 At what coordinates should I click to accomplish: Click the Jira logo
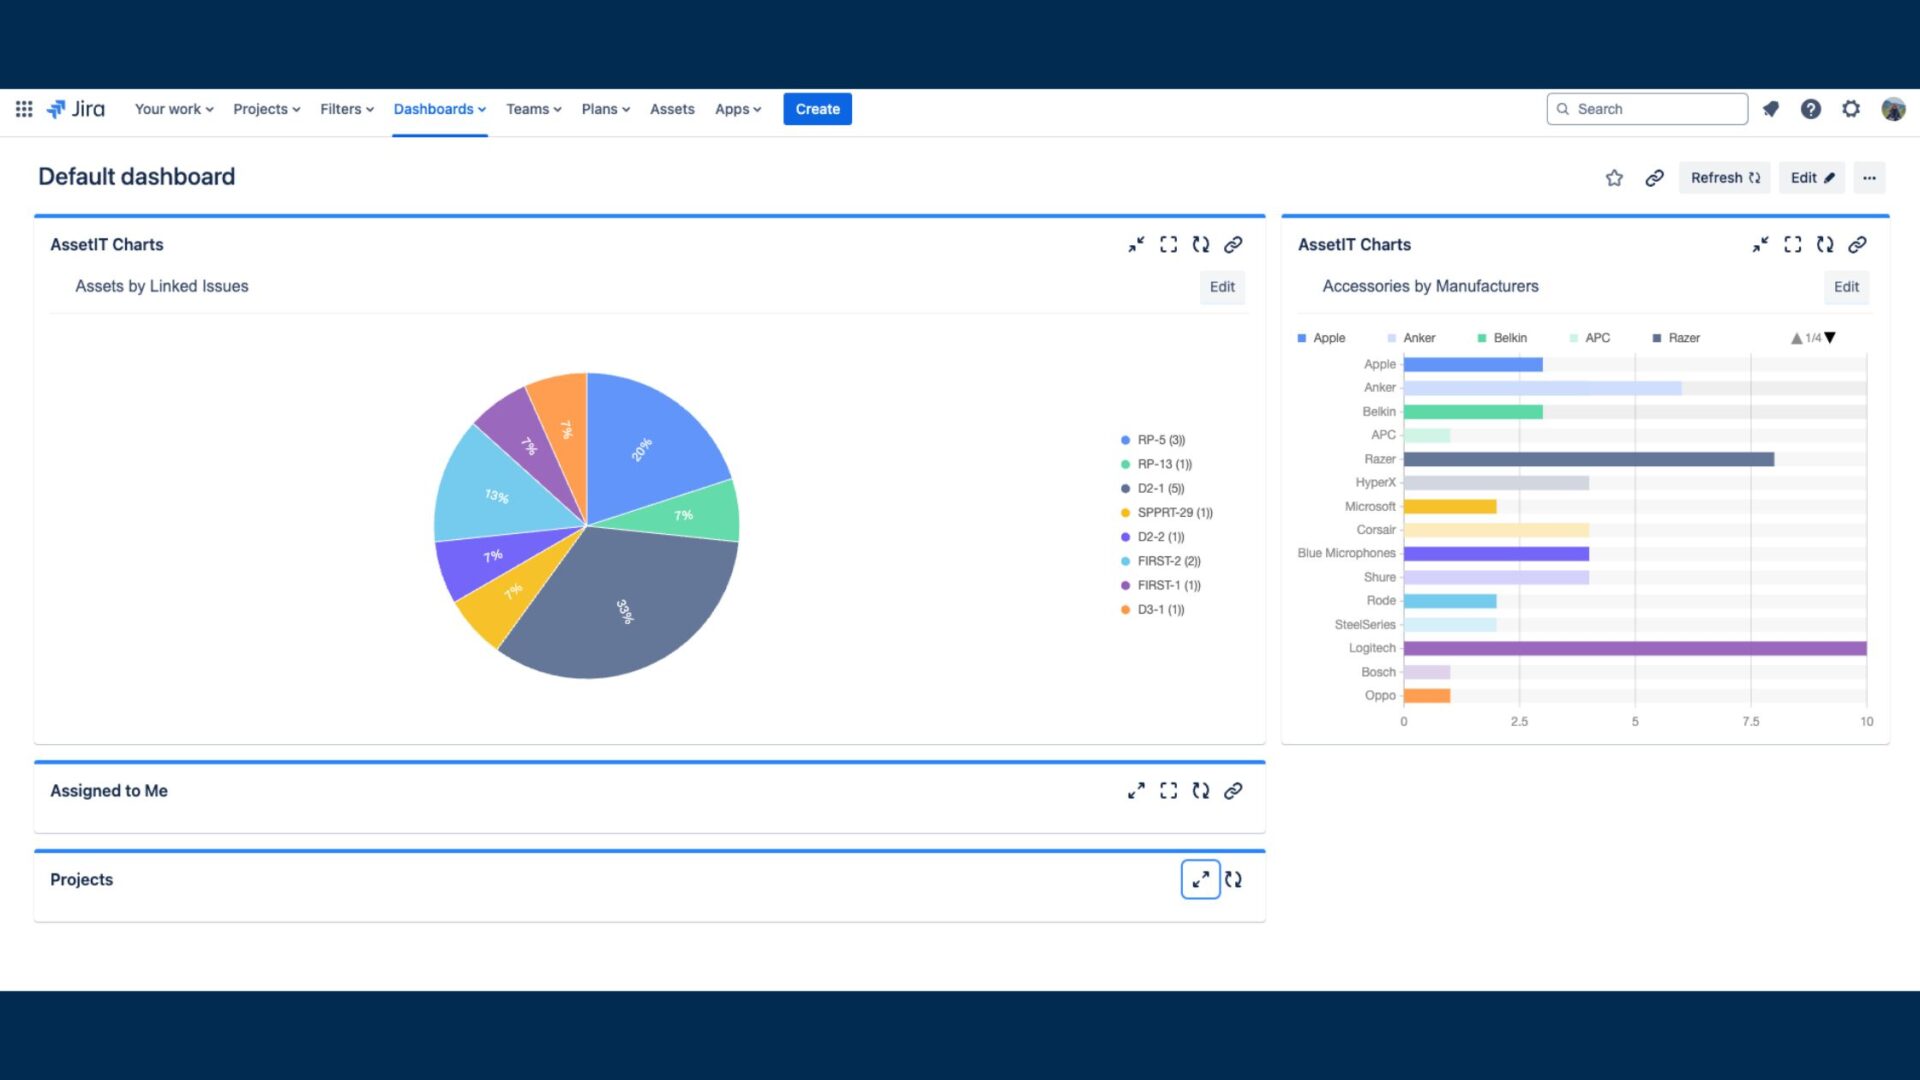click(x=76, y=109)
